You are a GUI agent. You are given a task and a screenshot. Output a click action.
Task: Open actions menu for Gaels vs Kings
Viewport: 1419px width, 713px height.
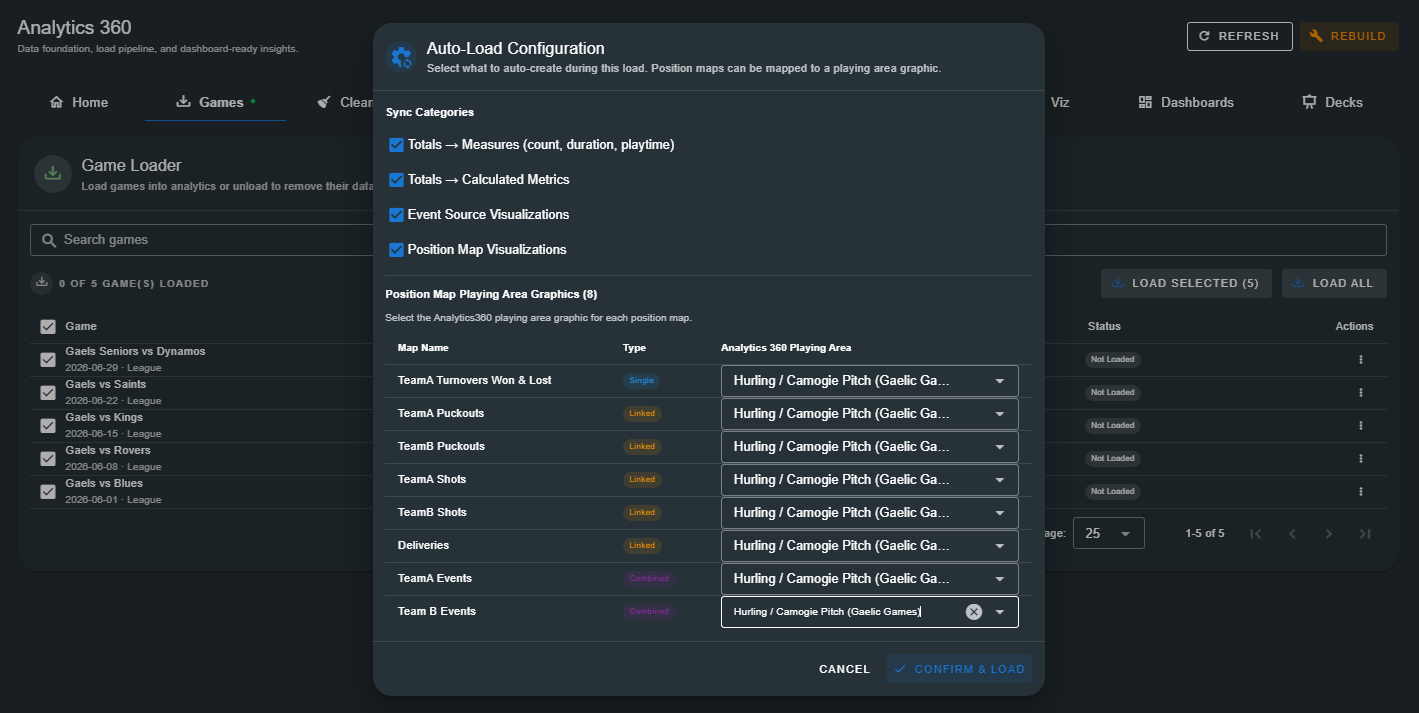coord(1361,425)
